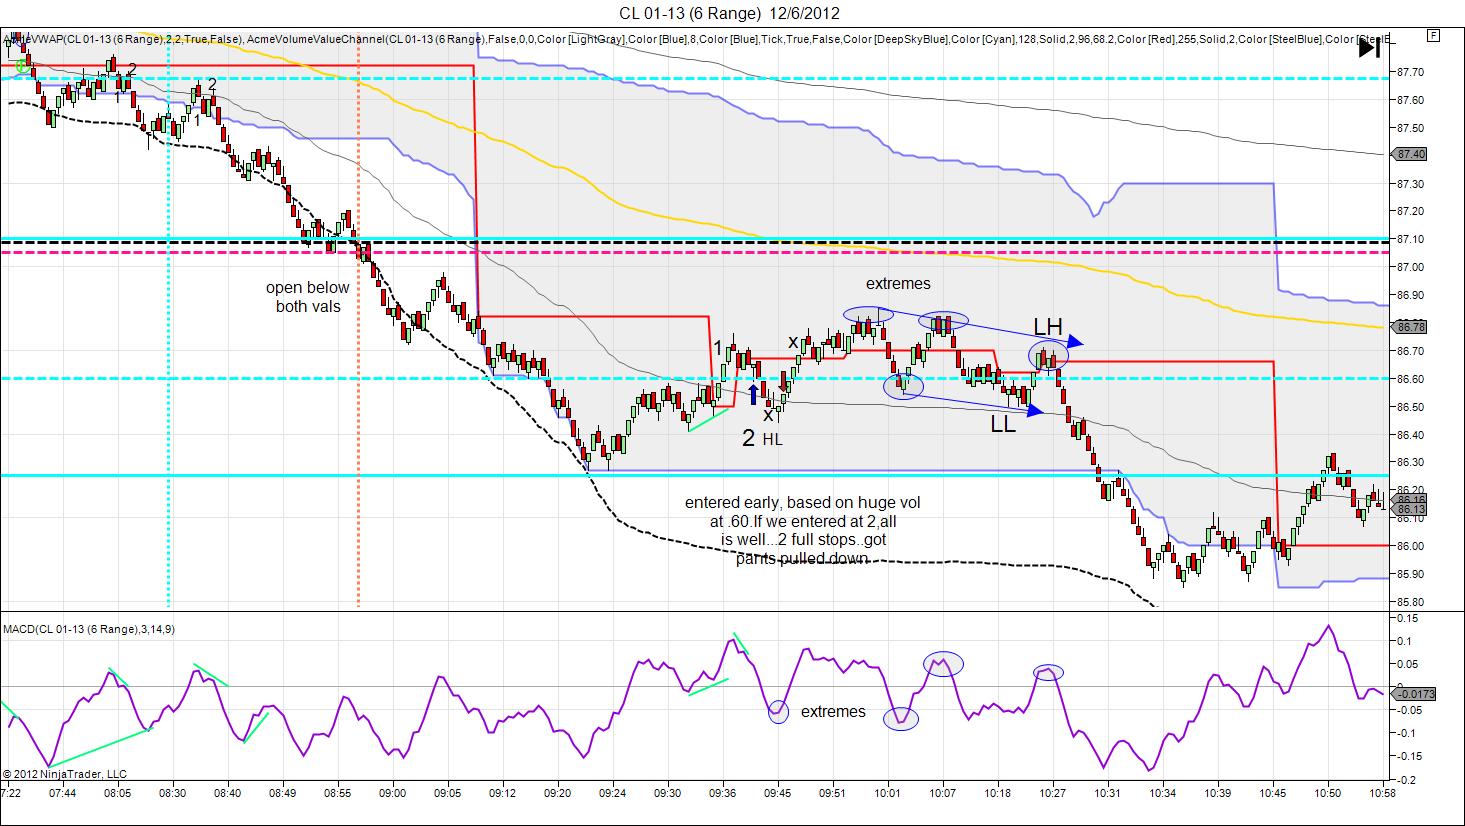Click the green circle marker on the chart
1465x826 pixels.
click(x=22, y=67)
